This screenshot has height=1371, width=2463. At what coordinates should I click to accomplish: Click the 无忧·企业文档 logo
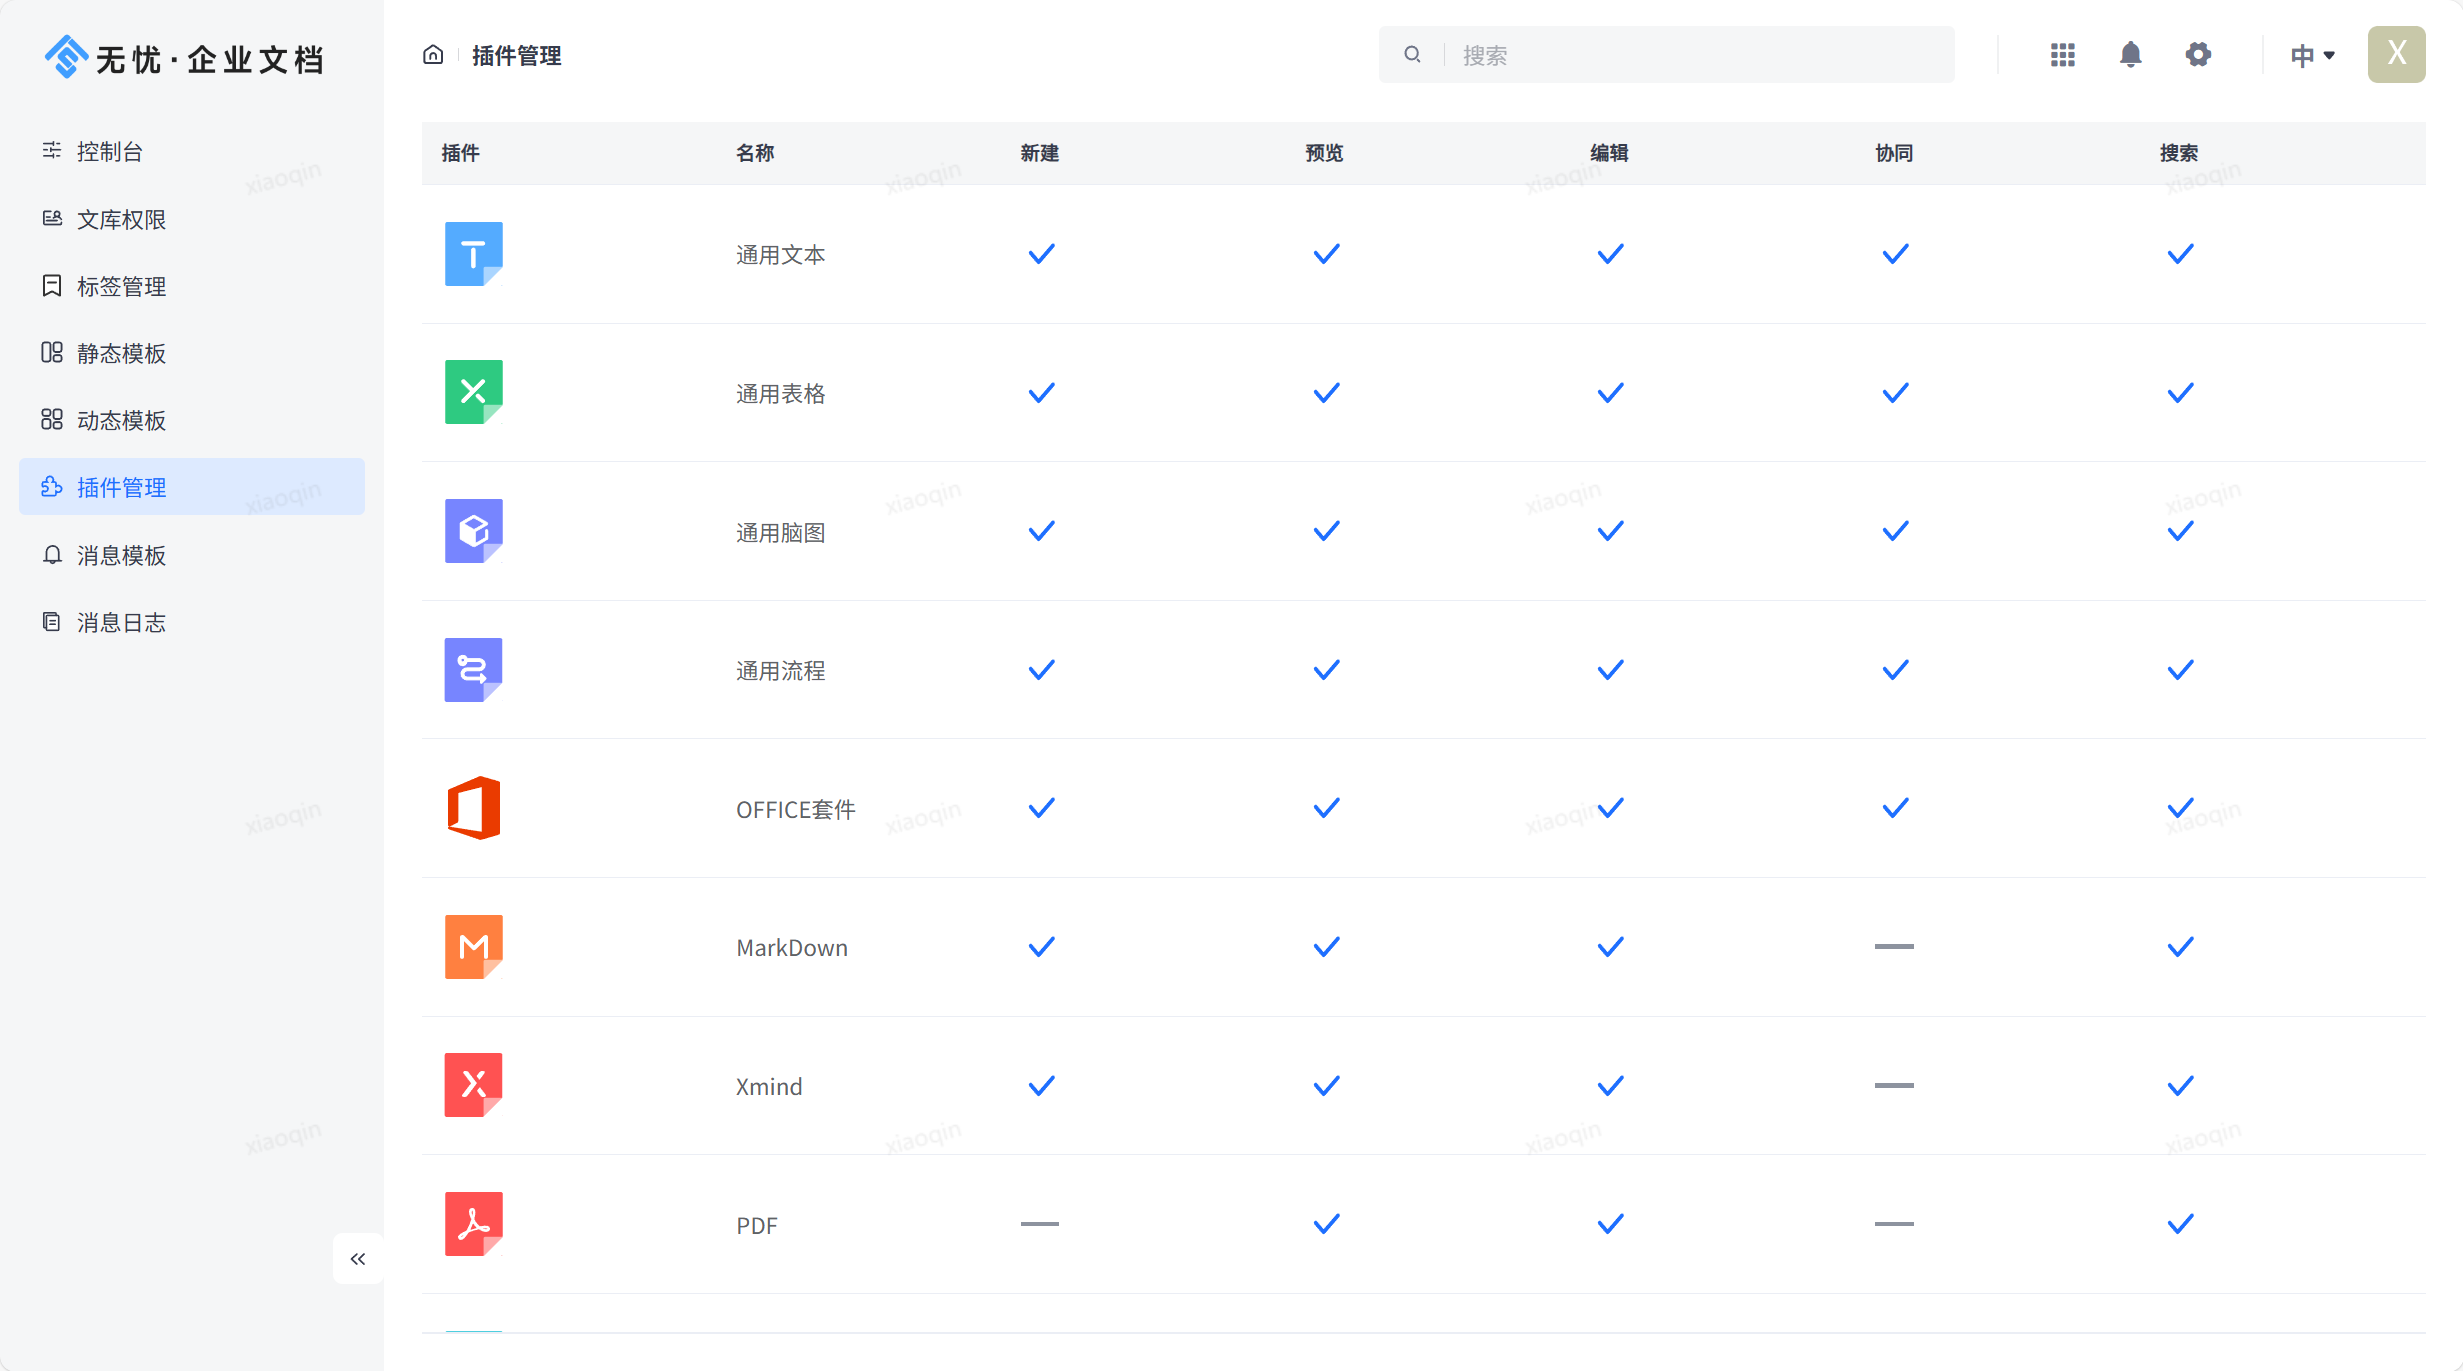pos(185,58)
